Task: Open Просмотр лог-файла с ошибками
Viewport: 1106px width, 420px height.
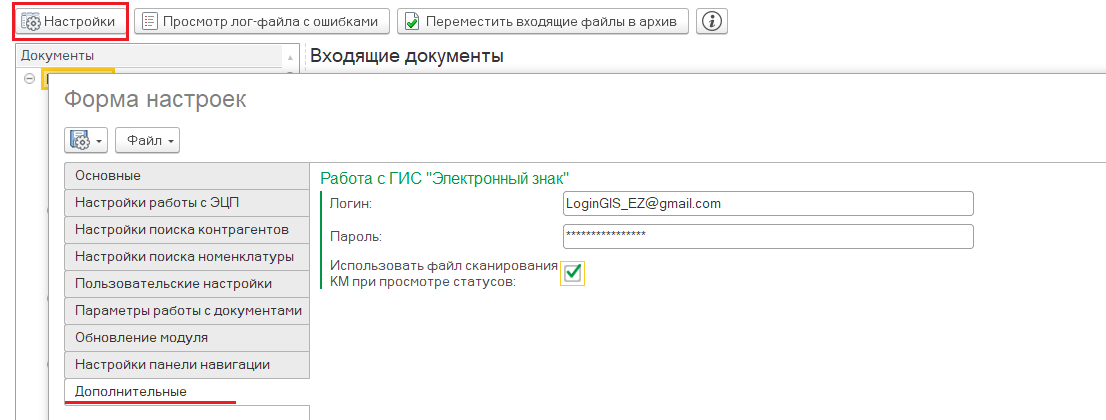Action: pyautogui.click(x=262, y=21)
